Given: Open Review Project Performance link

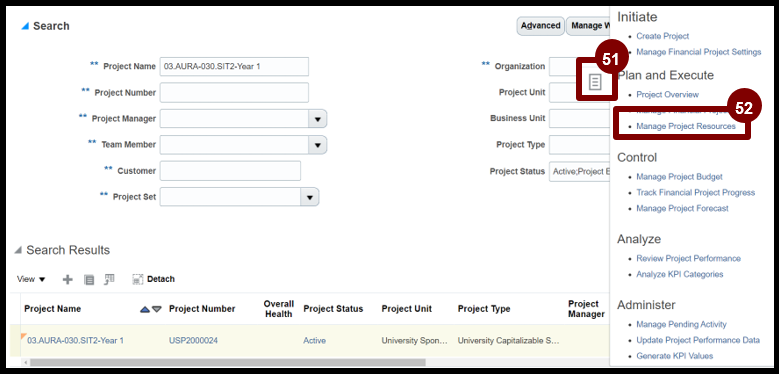Looking at the screenshot, I should point(688,259).
